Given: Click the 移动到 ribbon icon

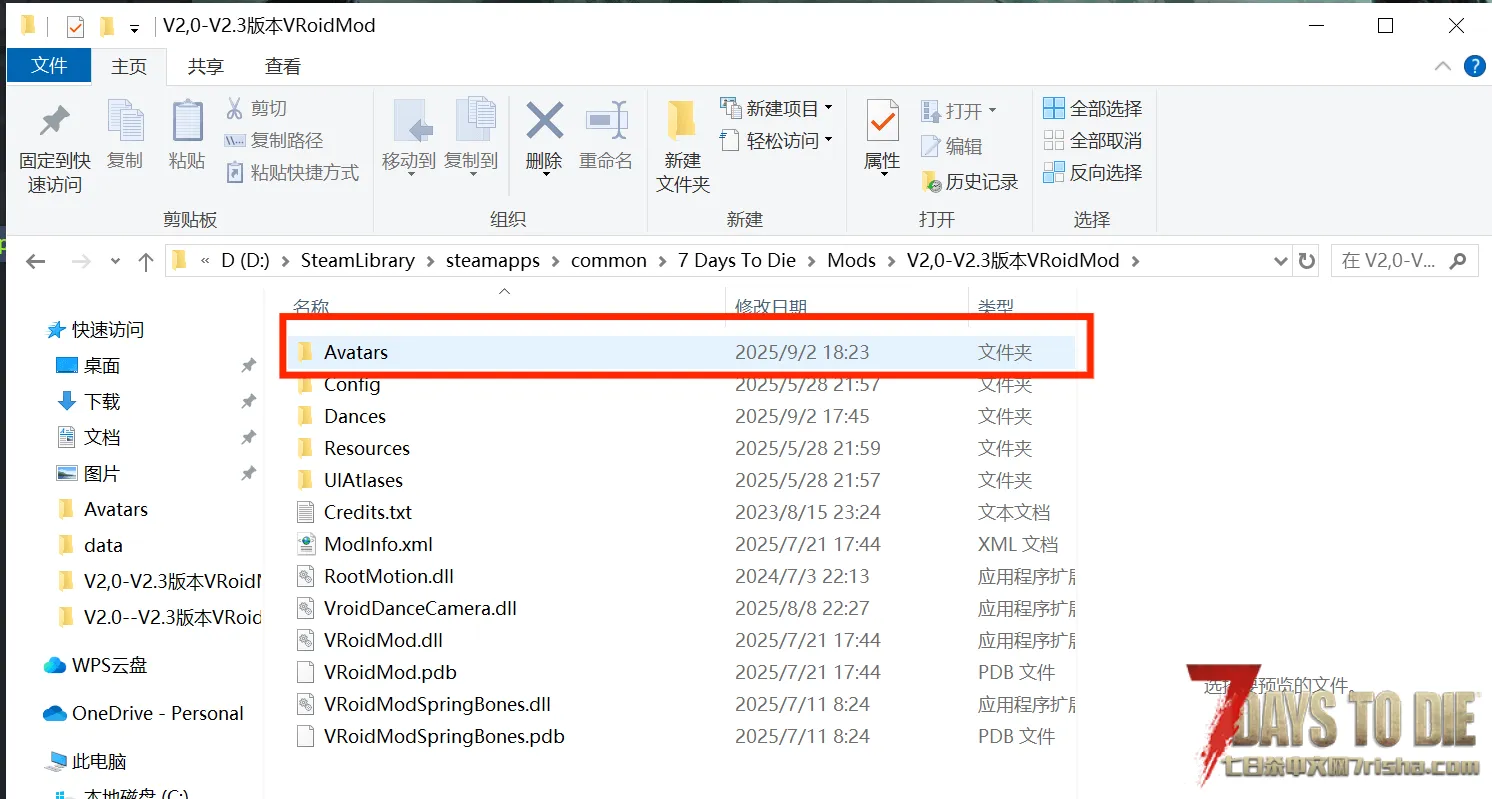Looking at the screenshot, I should coord(409,138).
